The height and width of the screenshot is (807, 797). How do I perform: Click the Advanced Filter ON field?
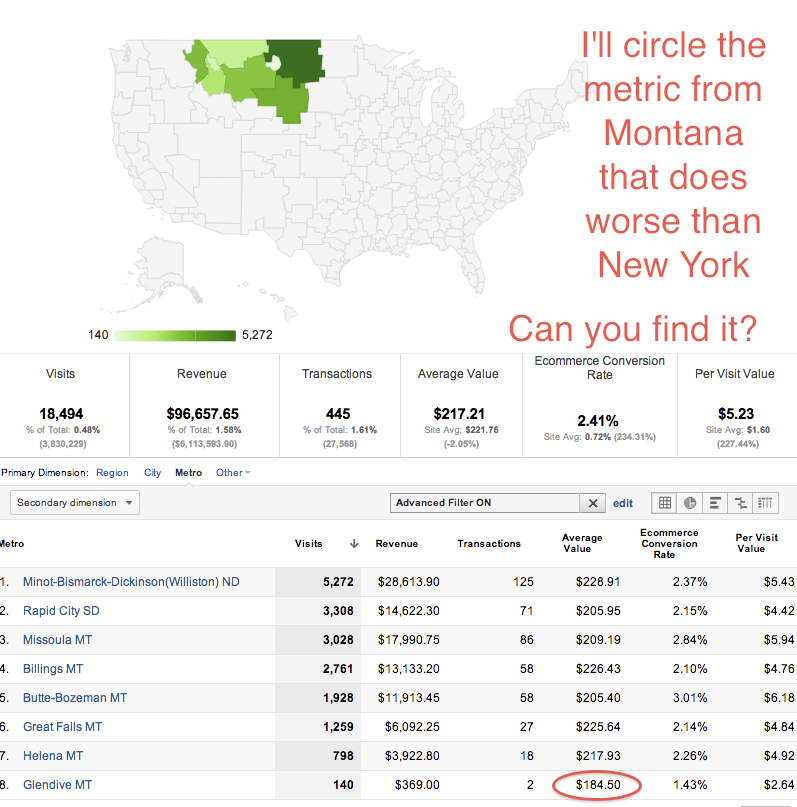(485, 503)
